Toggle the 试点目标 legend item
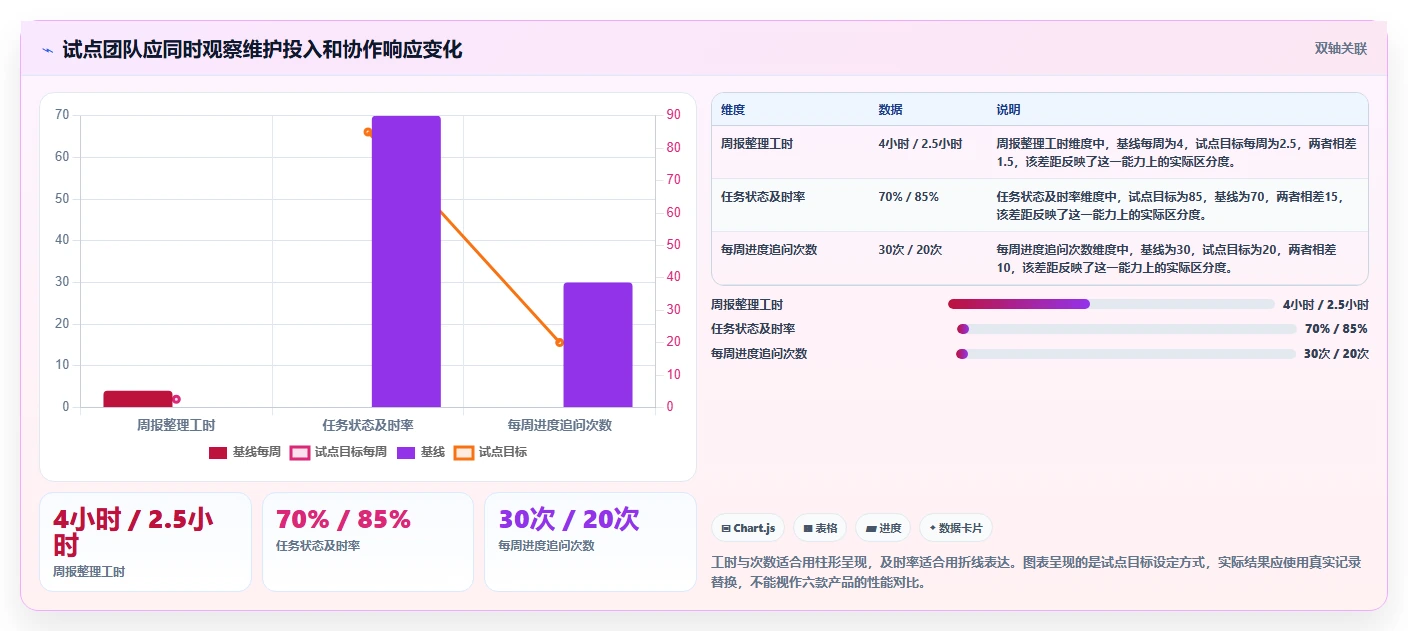The image size is (1408, 631). pyautogui.click(x=490, y=452)
